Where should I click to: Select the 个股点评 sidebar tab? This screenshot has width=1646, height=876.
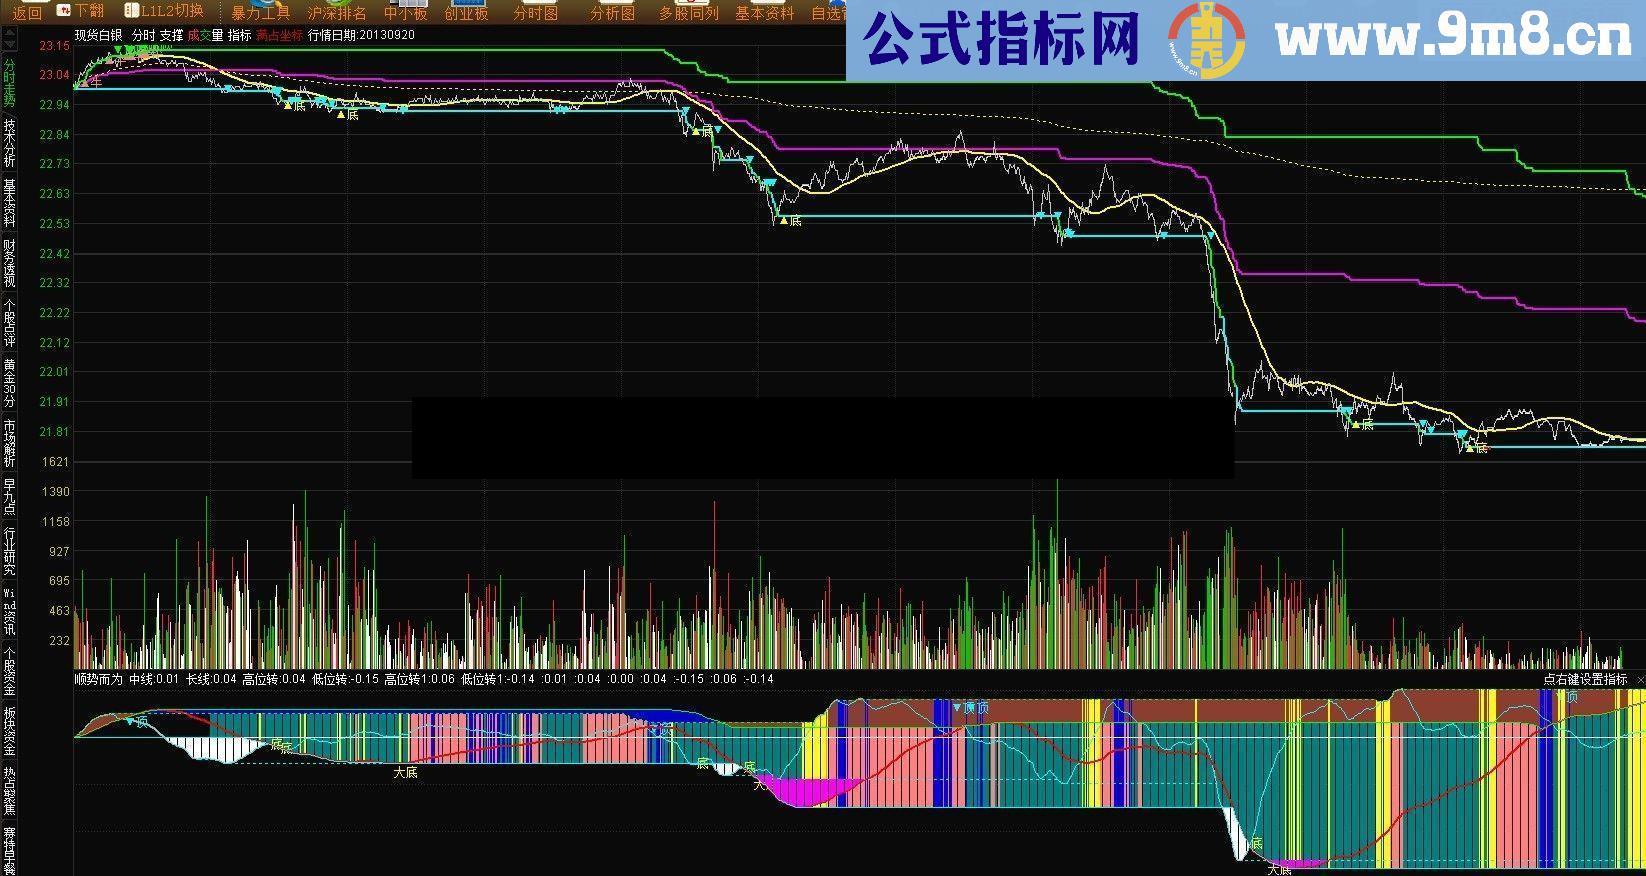point(9,322)
